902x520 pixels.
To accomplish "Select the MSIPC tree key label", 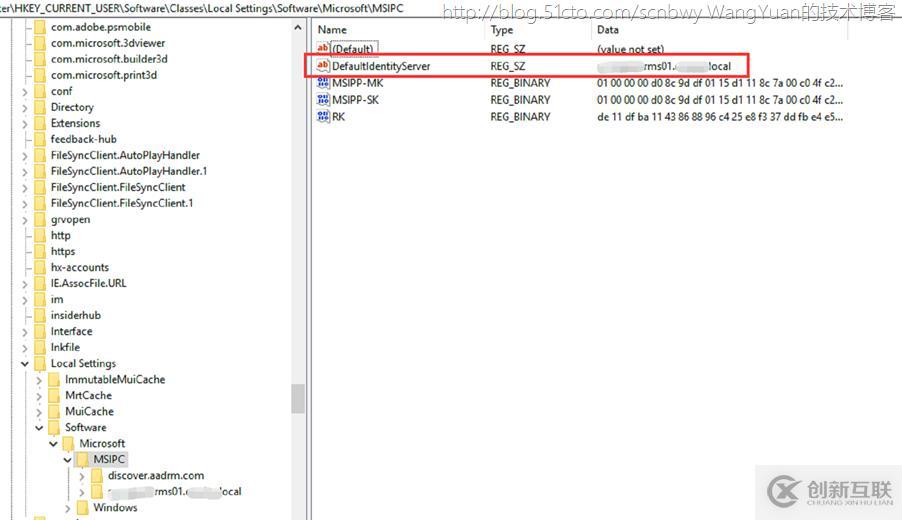I will 109,460.
